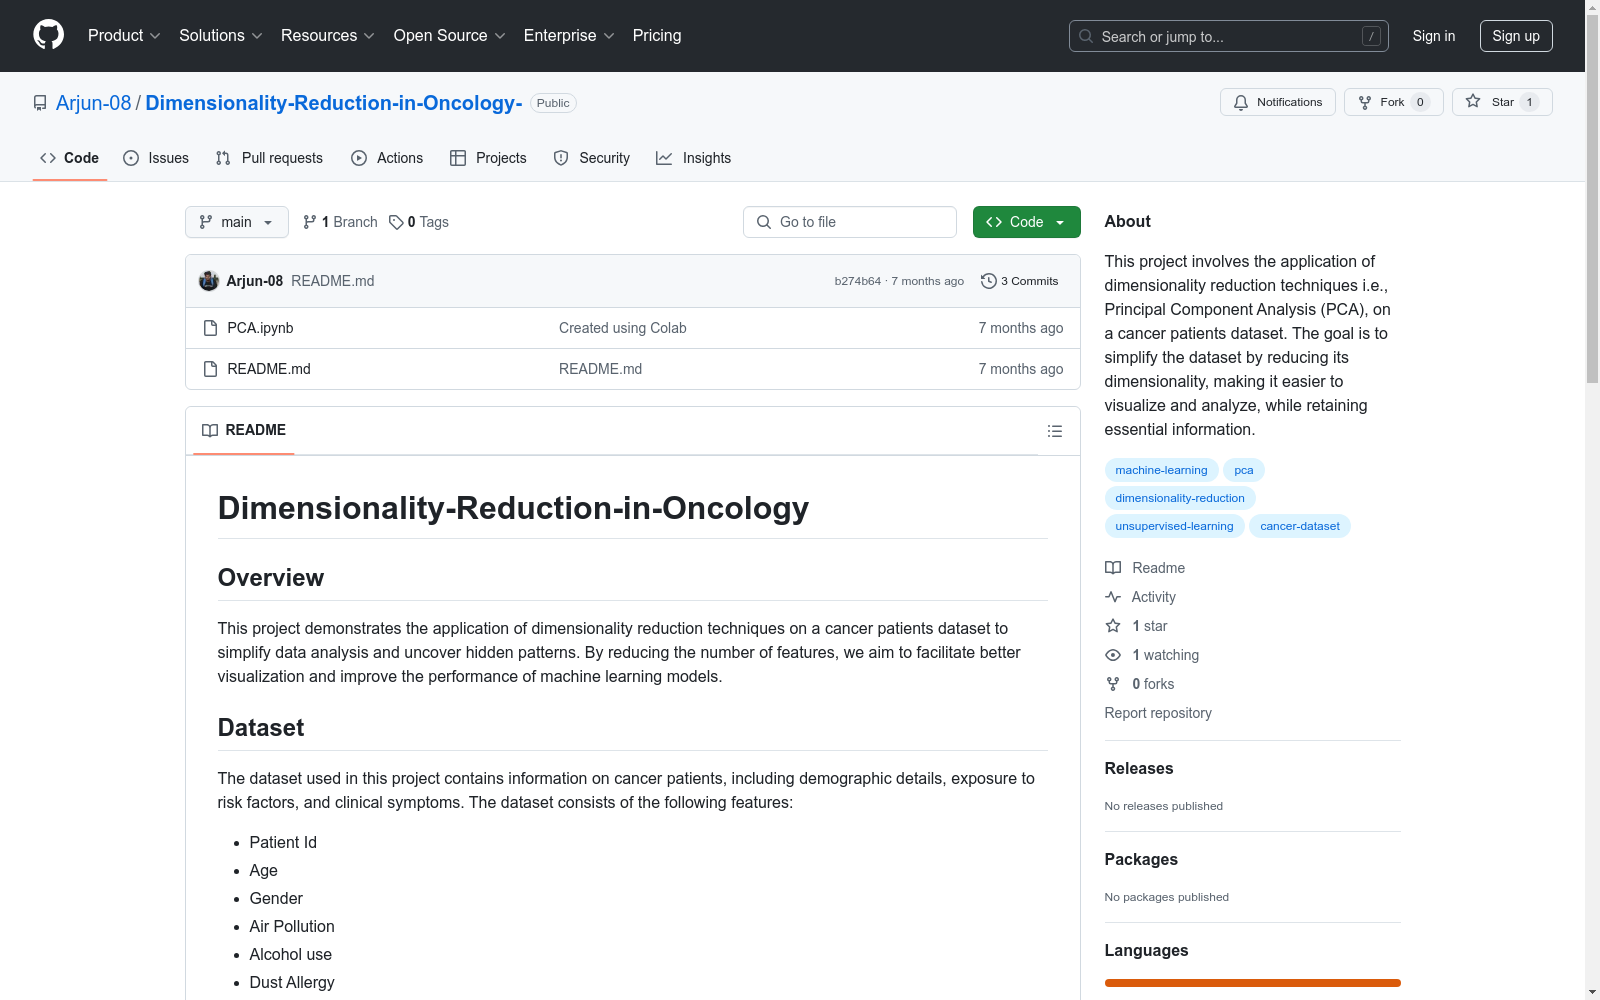Open README.md file in file list
Screen dimensions: 1600x1000
(269, 369)
